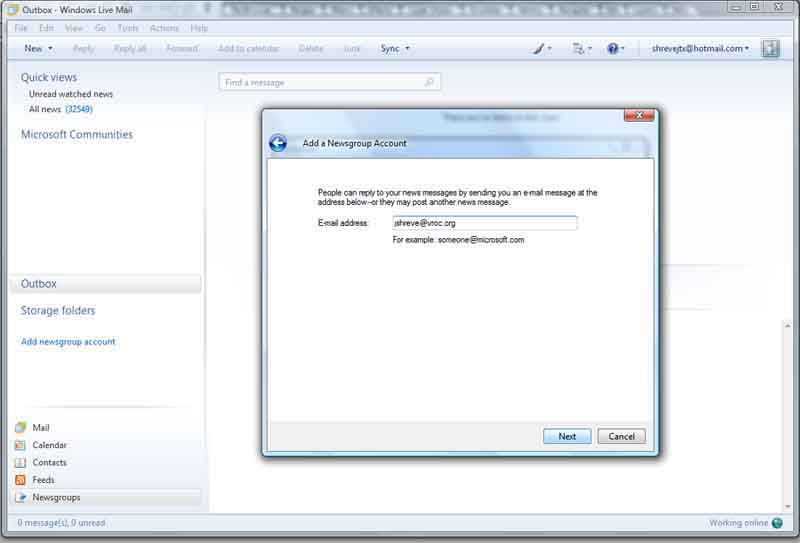Viewport: 800px width, 543px height.
Task: Open the View menu
Action: click(x=73, y=28)
